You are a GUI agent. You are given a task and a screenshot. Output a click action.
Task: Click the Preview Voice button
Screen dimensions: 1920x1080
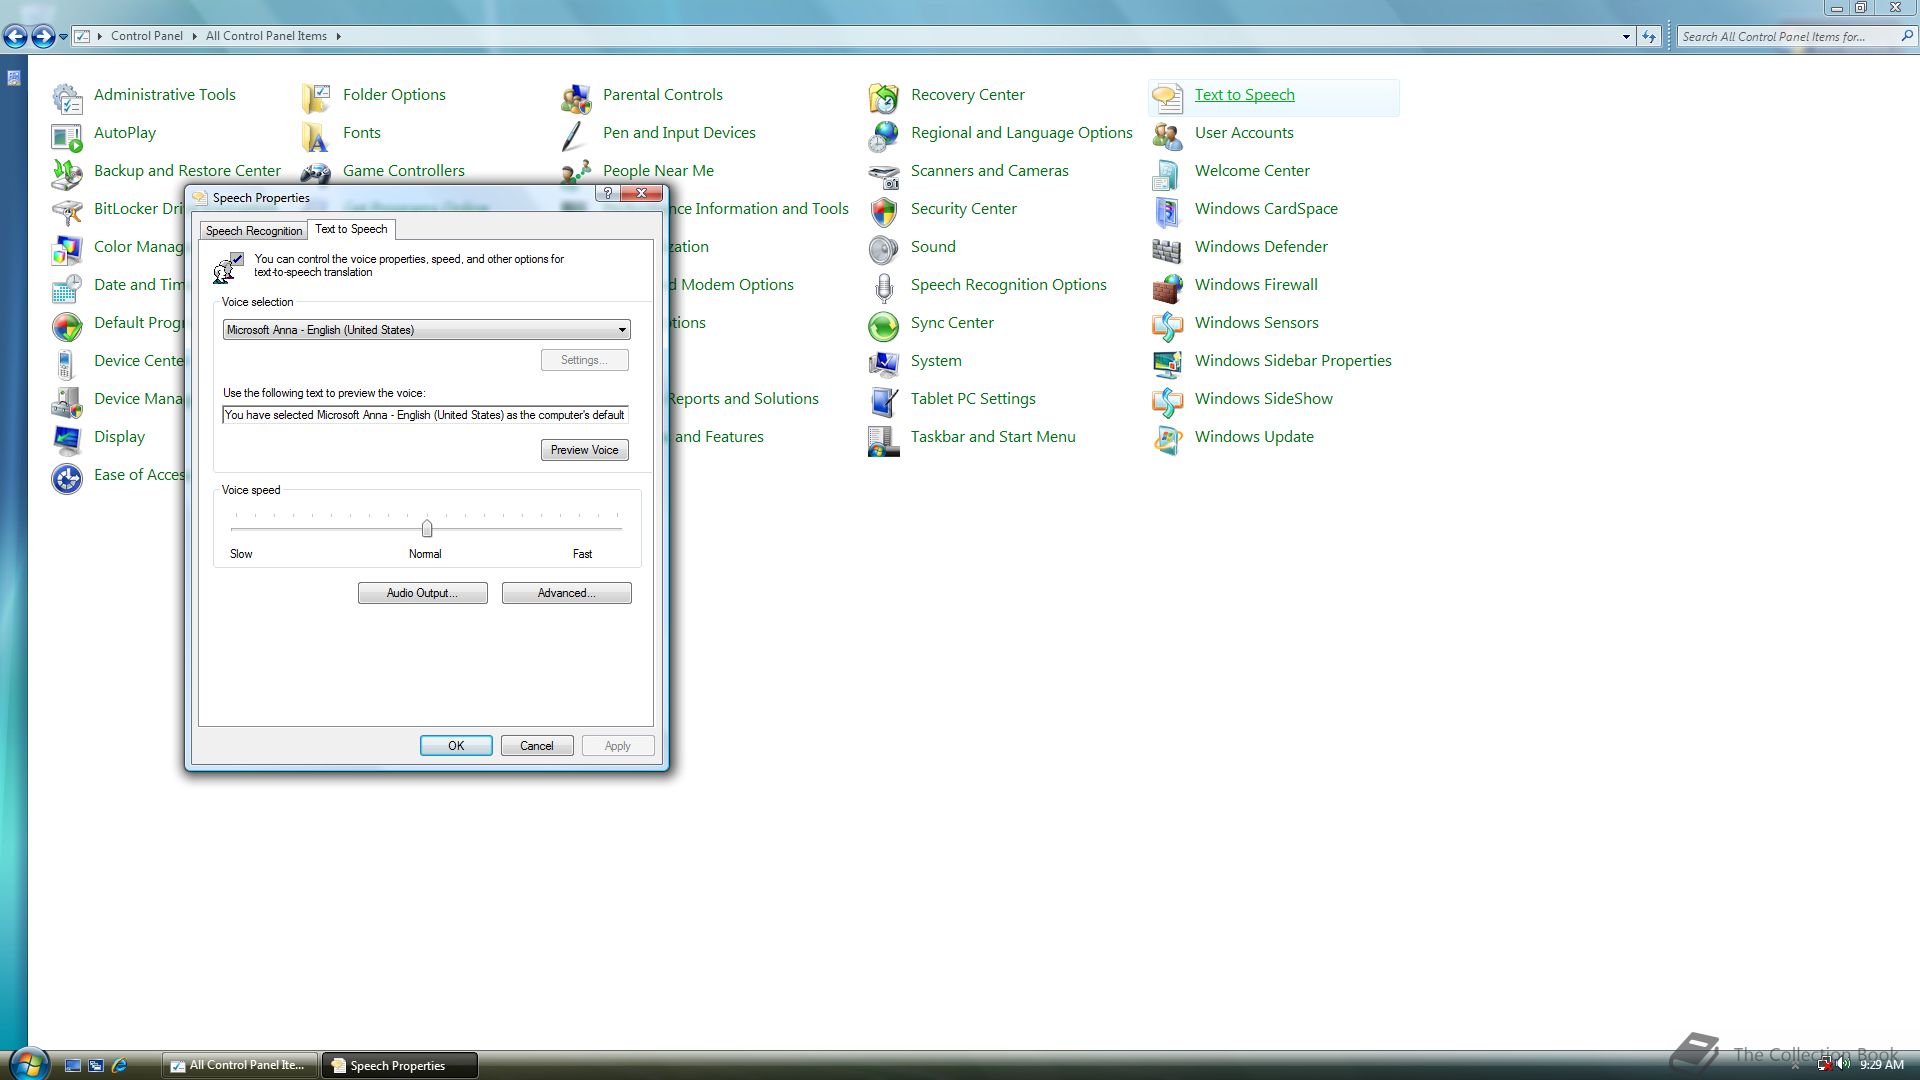[x=585, y=450]
